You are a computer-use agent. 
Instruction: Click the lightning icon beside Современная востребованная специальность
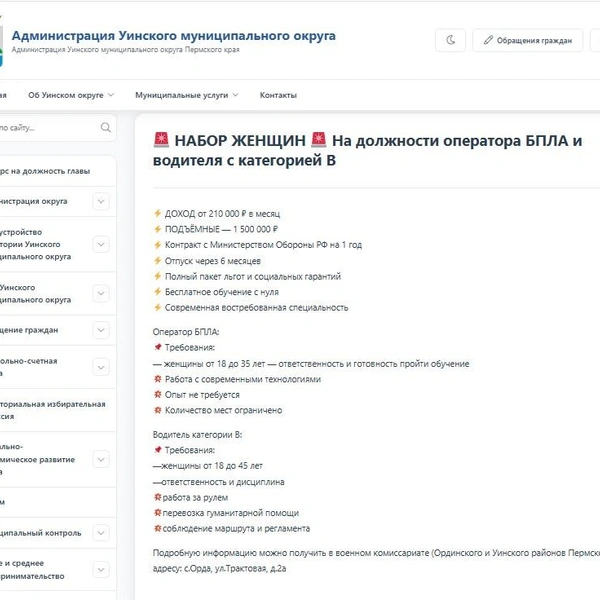[157, 307]
